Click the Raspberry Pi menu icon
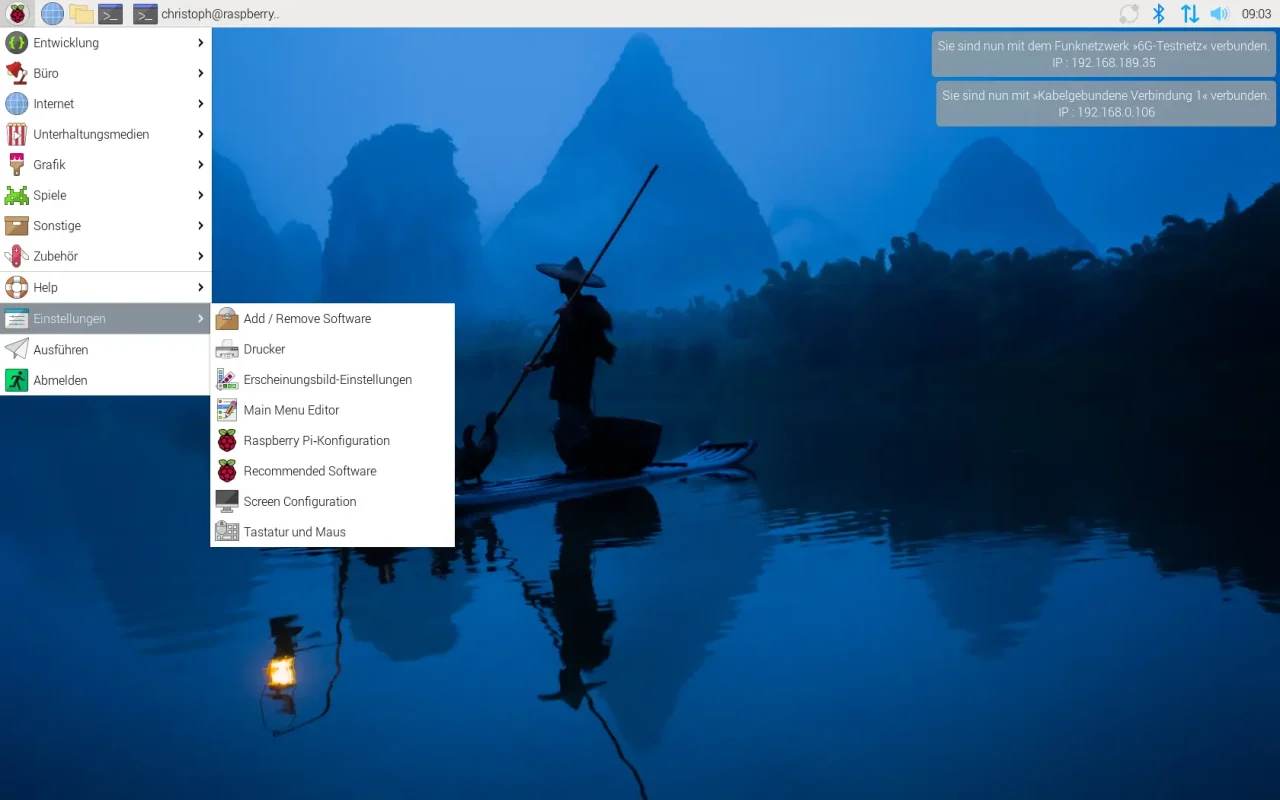1280x800 pixels. (17, 14)
